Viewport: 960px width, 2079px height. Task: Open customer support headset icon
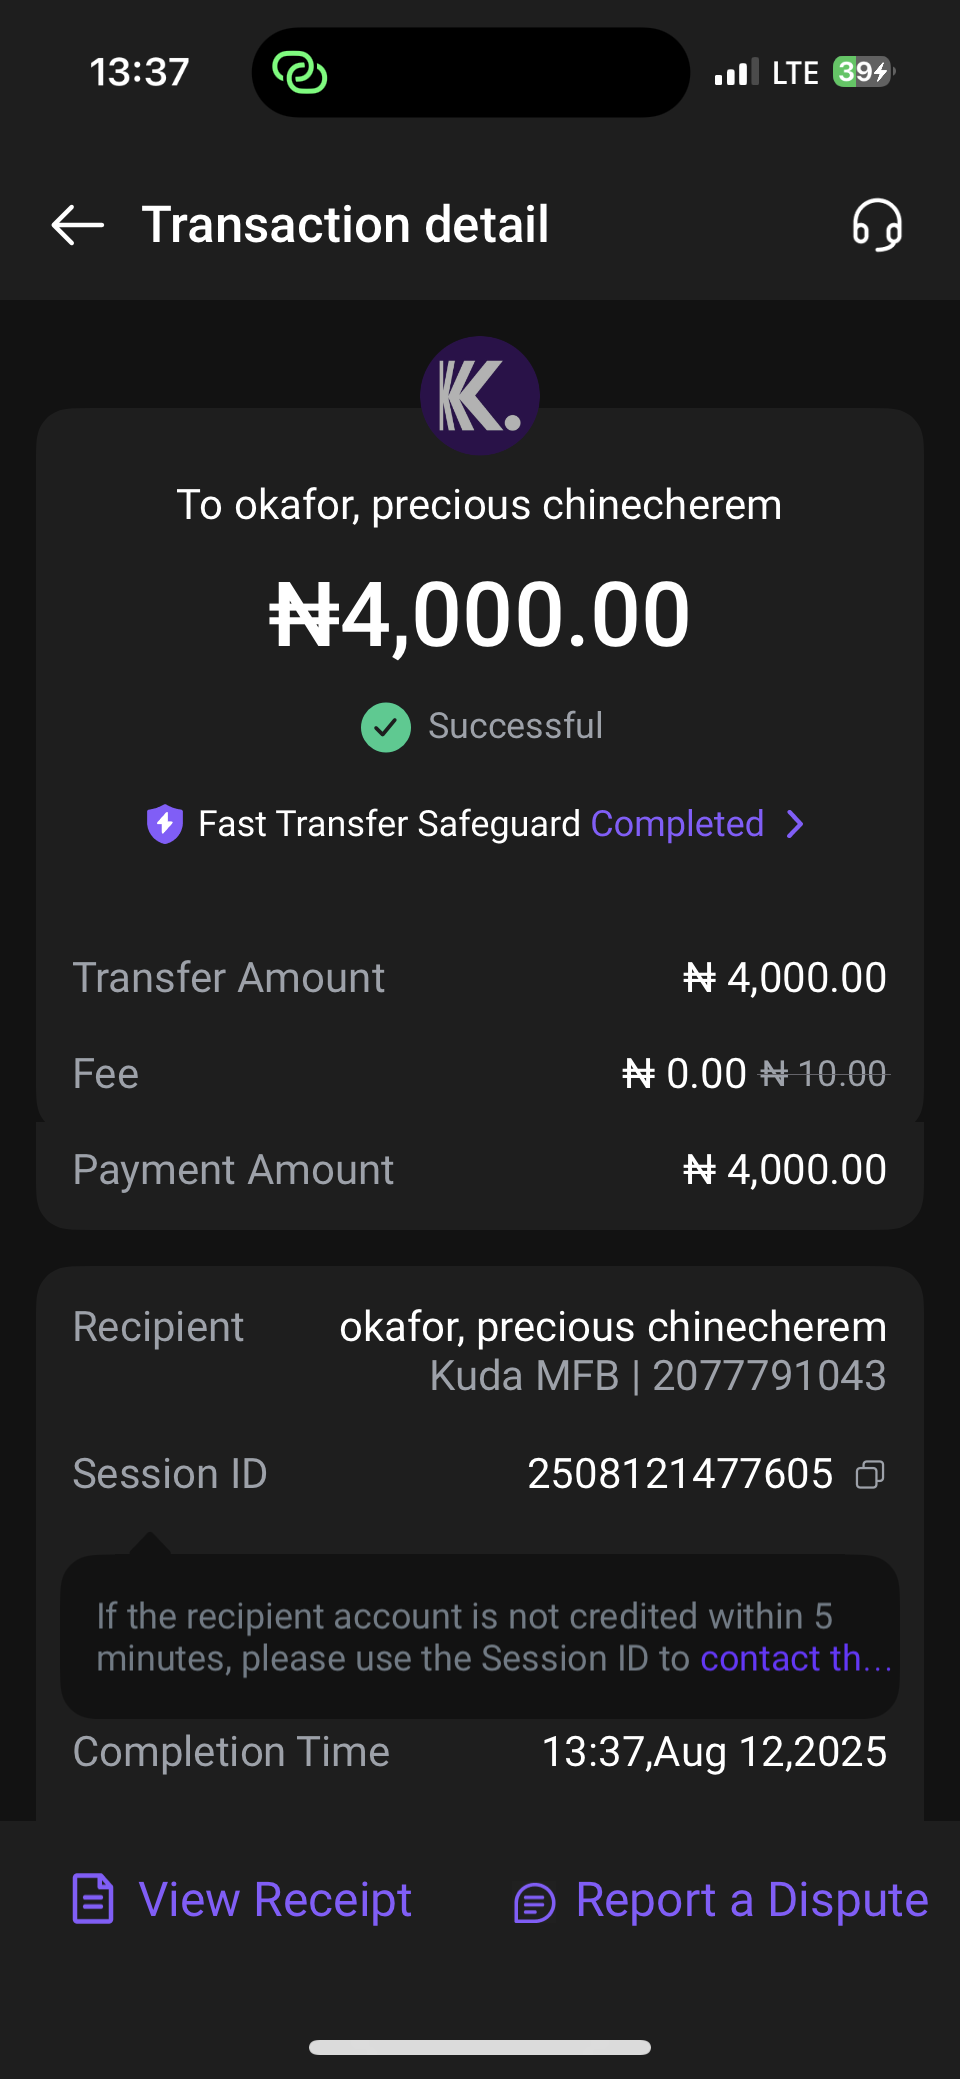pos(877,225)
